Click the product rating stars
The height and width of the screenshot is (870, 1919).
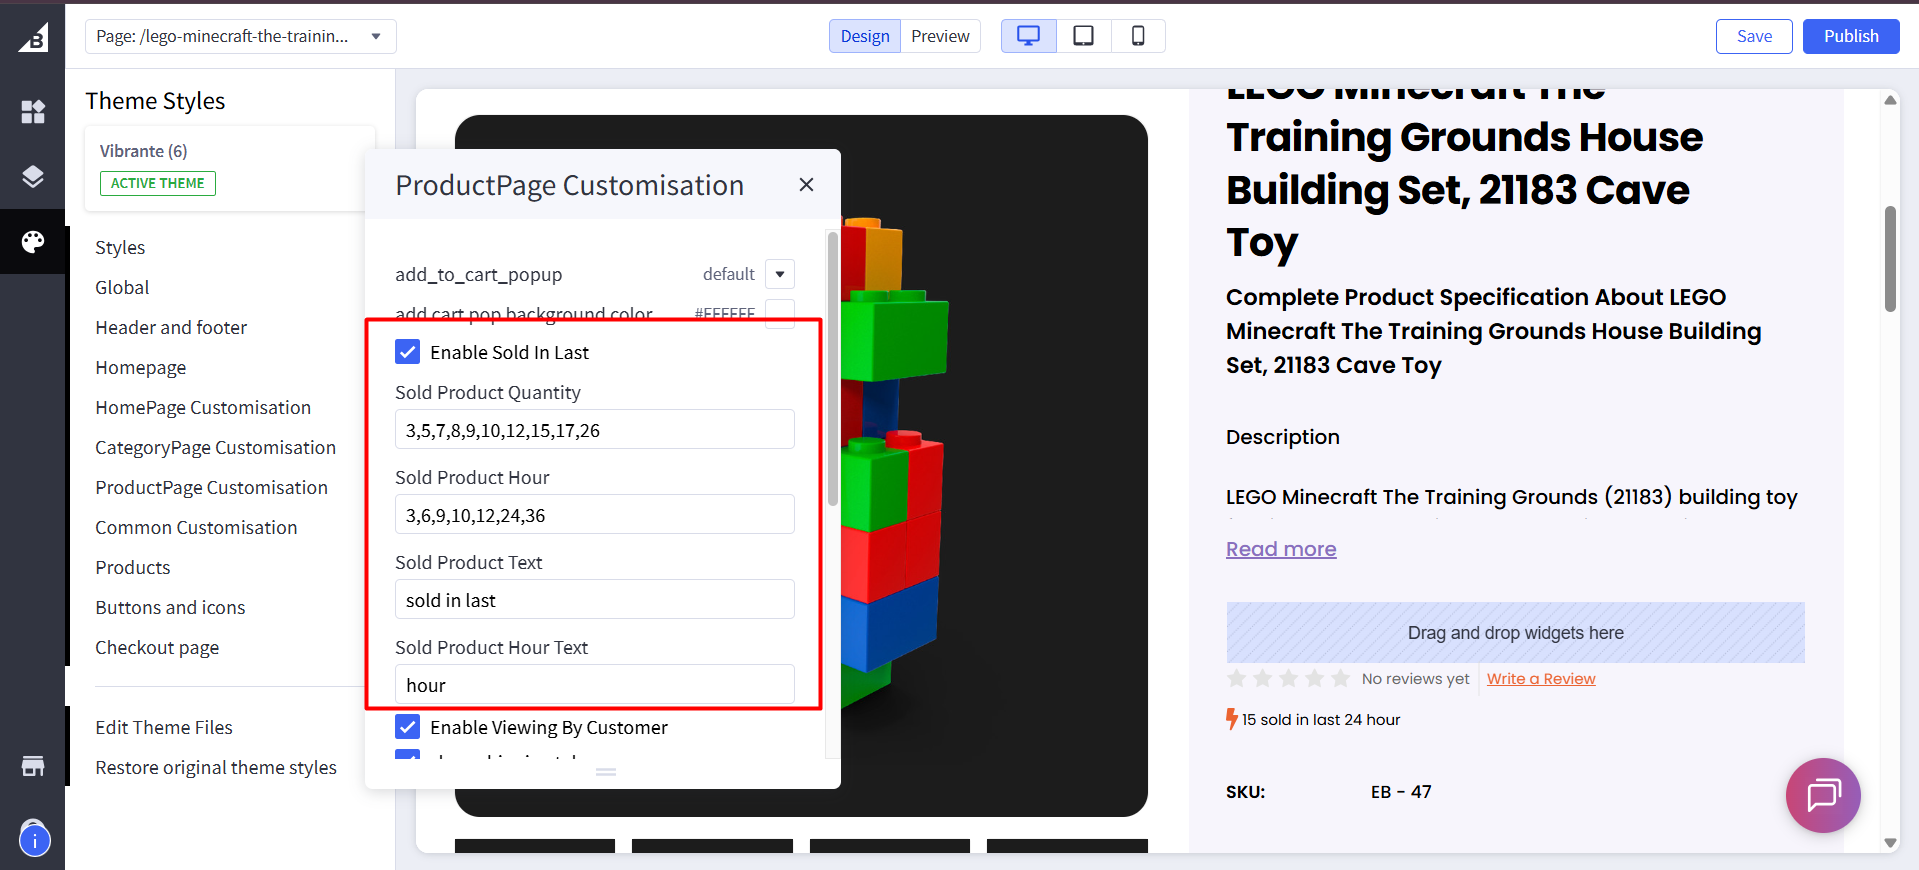click(x=1288, y=679)
